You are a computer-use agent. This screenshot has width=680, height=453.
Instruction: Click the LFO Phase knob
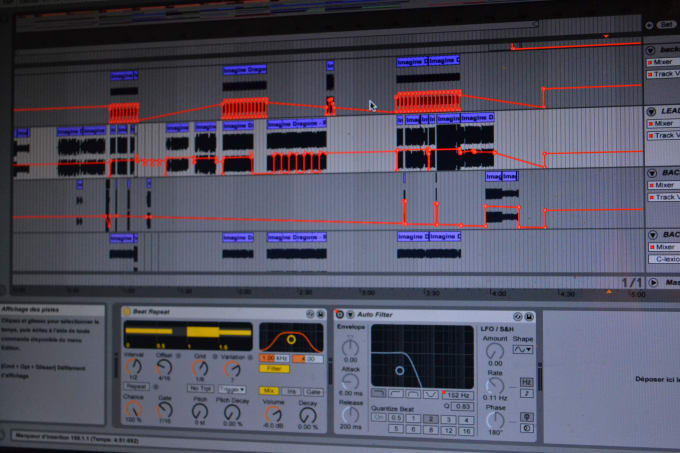click(495, 420)
